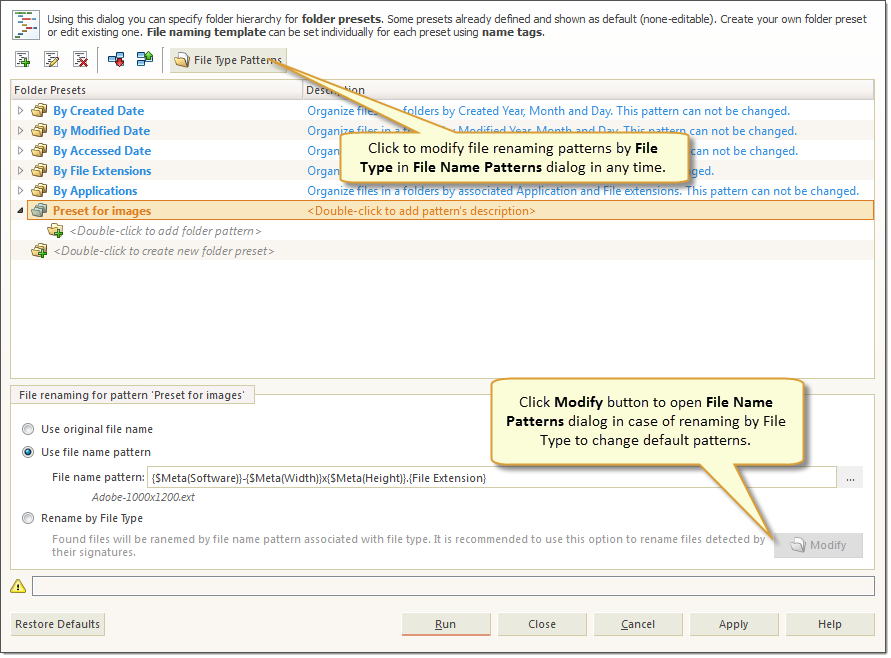
Task: Select the By File Extensions preset
Action: click(x=102, y=170)
